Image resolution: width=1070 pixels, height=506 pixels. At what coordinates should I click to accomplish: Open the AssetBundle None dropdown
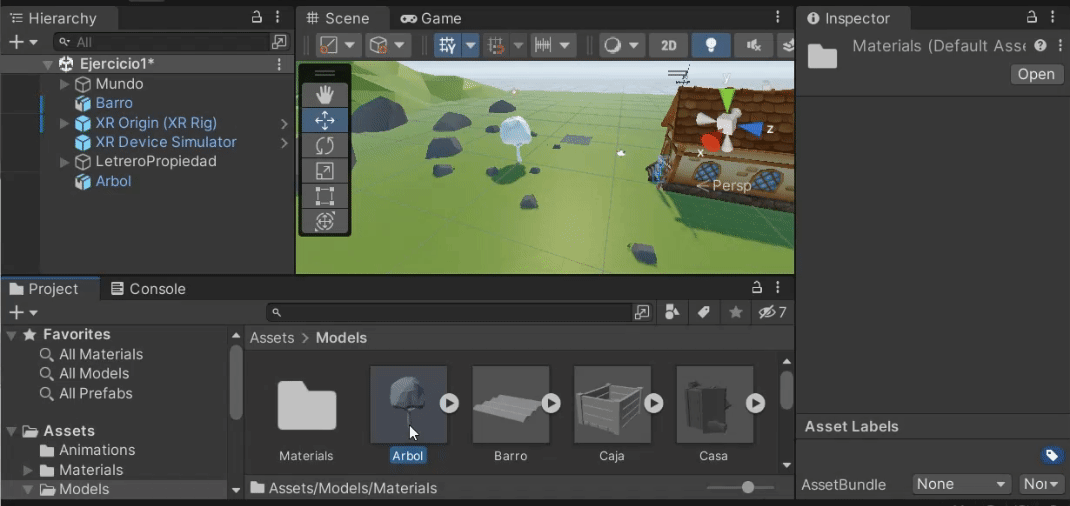(x=961, y=484)
